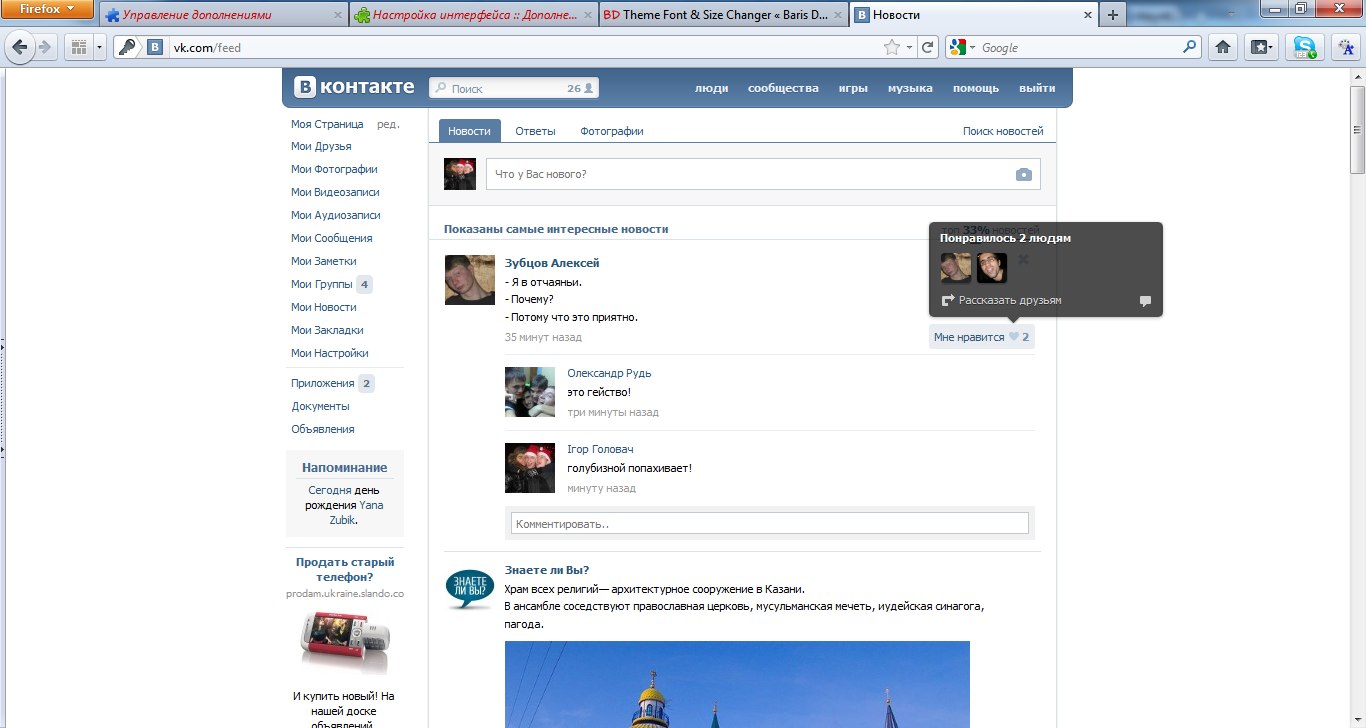Click the Firefox home button

point(1221,47)
